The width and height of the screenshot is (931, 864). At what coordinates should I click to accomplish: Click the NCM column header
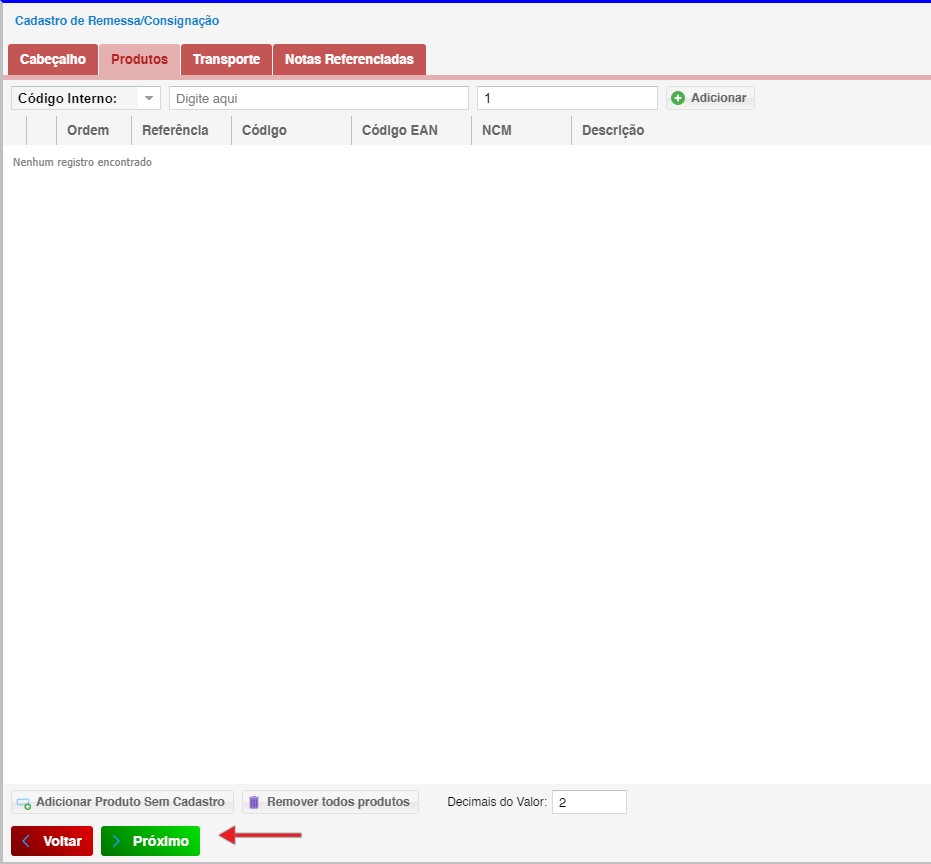pos(497,130)
